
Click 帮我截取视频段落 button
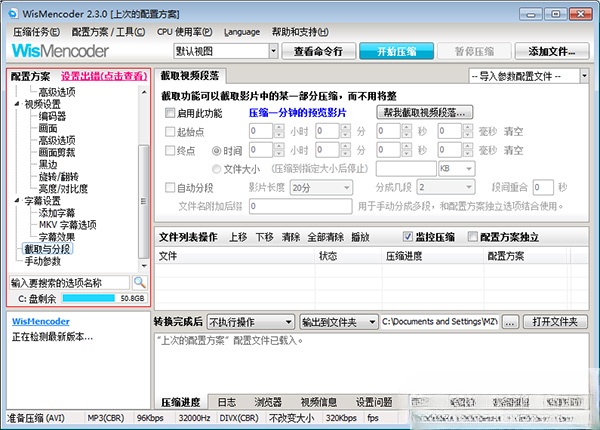[x=424, y=112]
